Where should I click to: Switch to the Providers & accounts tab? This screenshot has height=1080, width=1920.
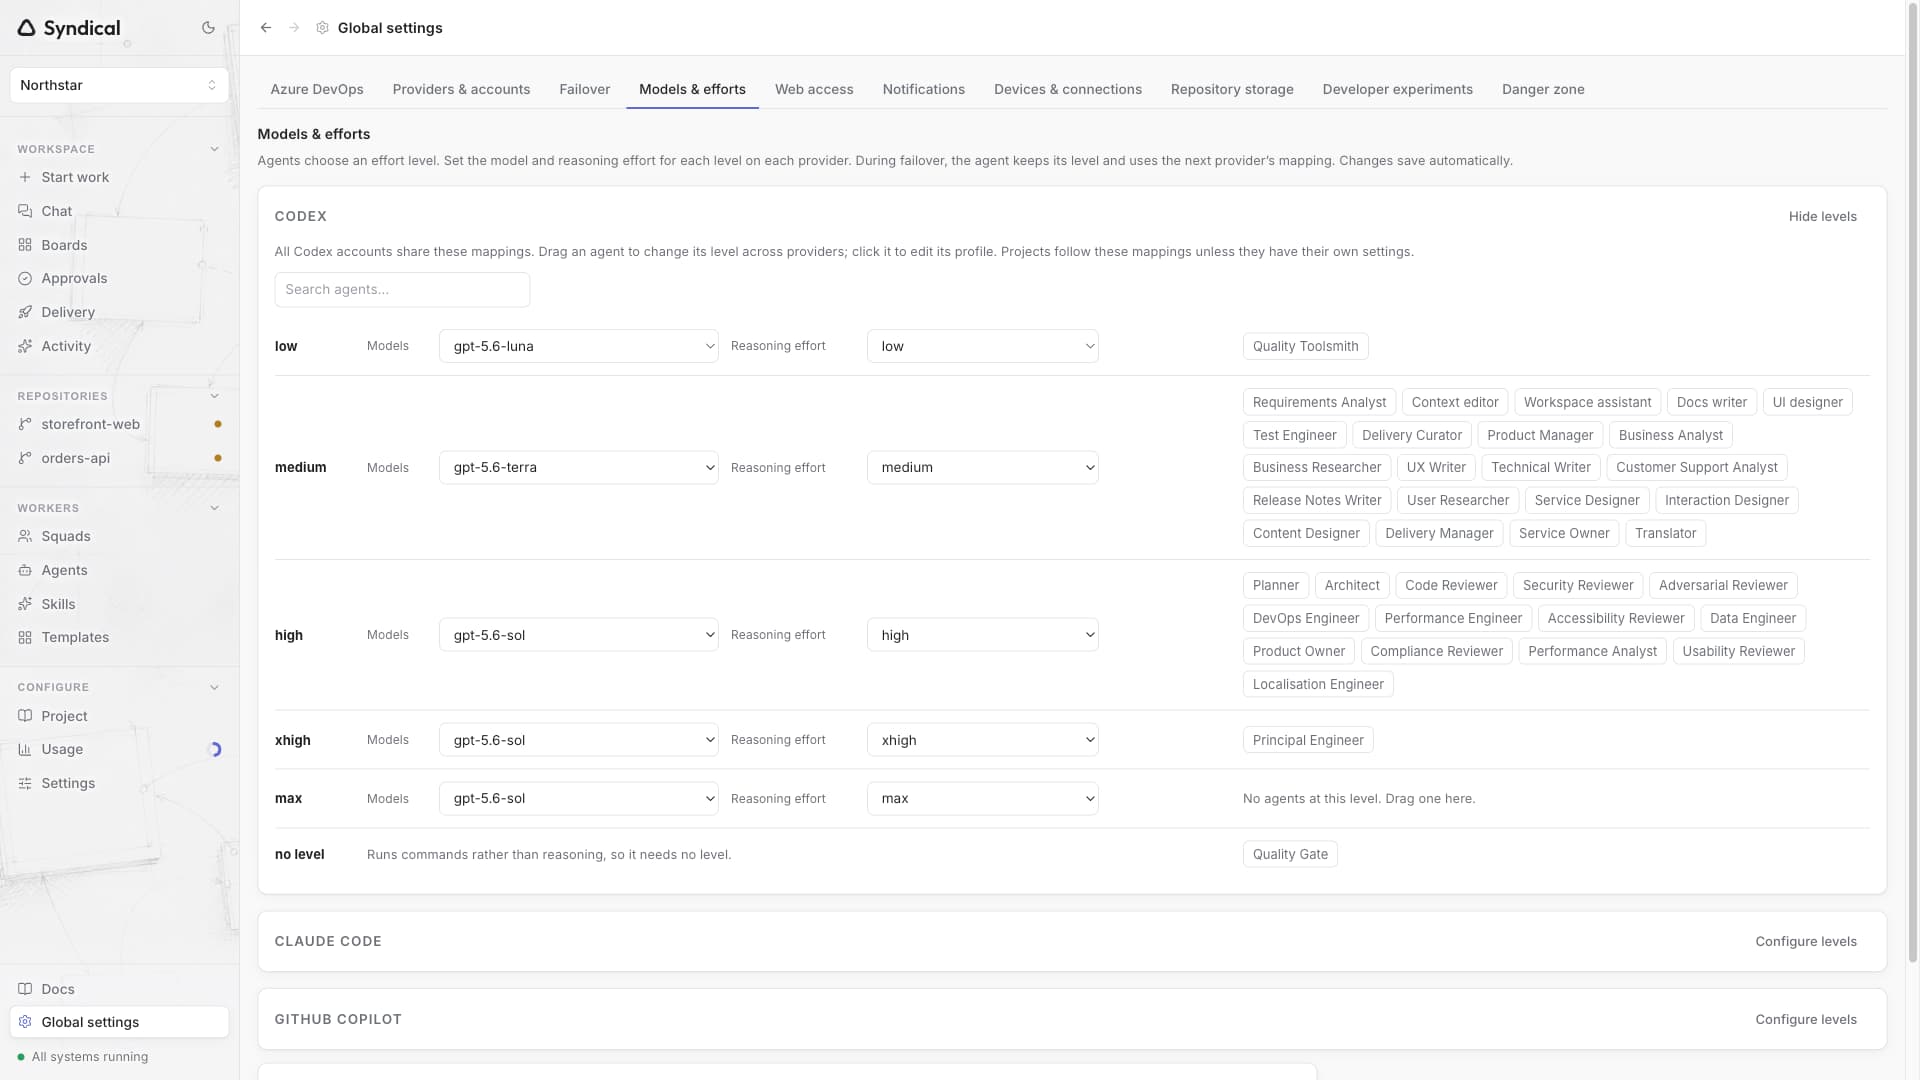[461, 89]
